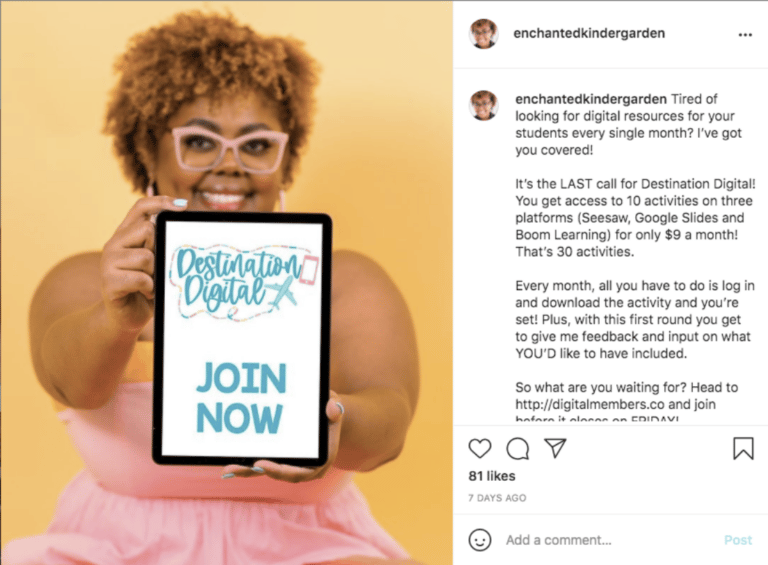
Task: View who liked via 81 likes
Action: (x=492, y=476)
